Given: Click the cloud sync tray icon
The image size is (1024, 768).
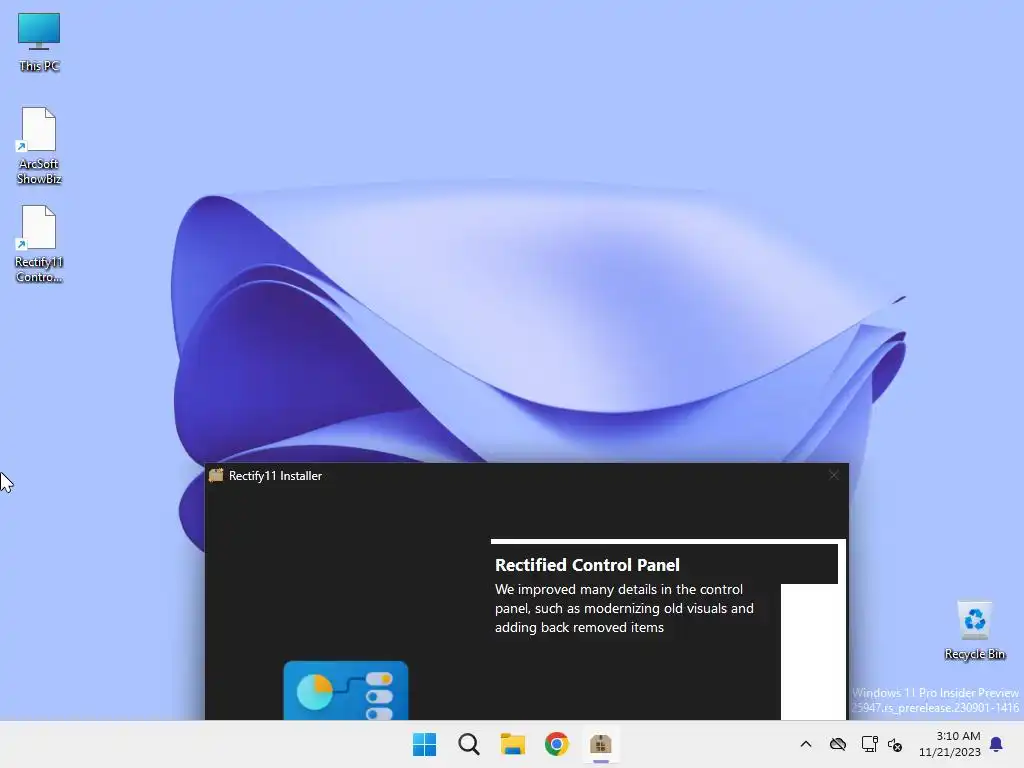Looking at the screenshot, I should (x=838, y=744).
